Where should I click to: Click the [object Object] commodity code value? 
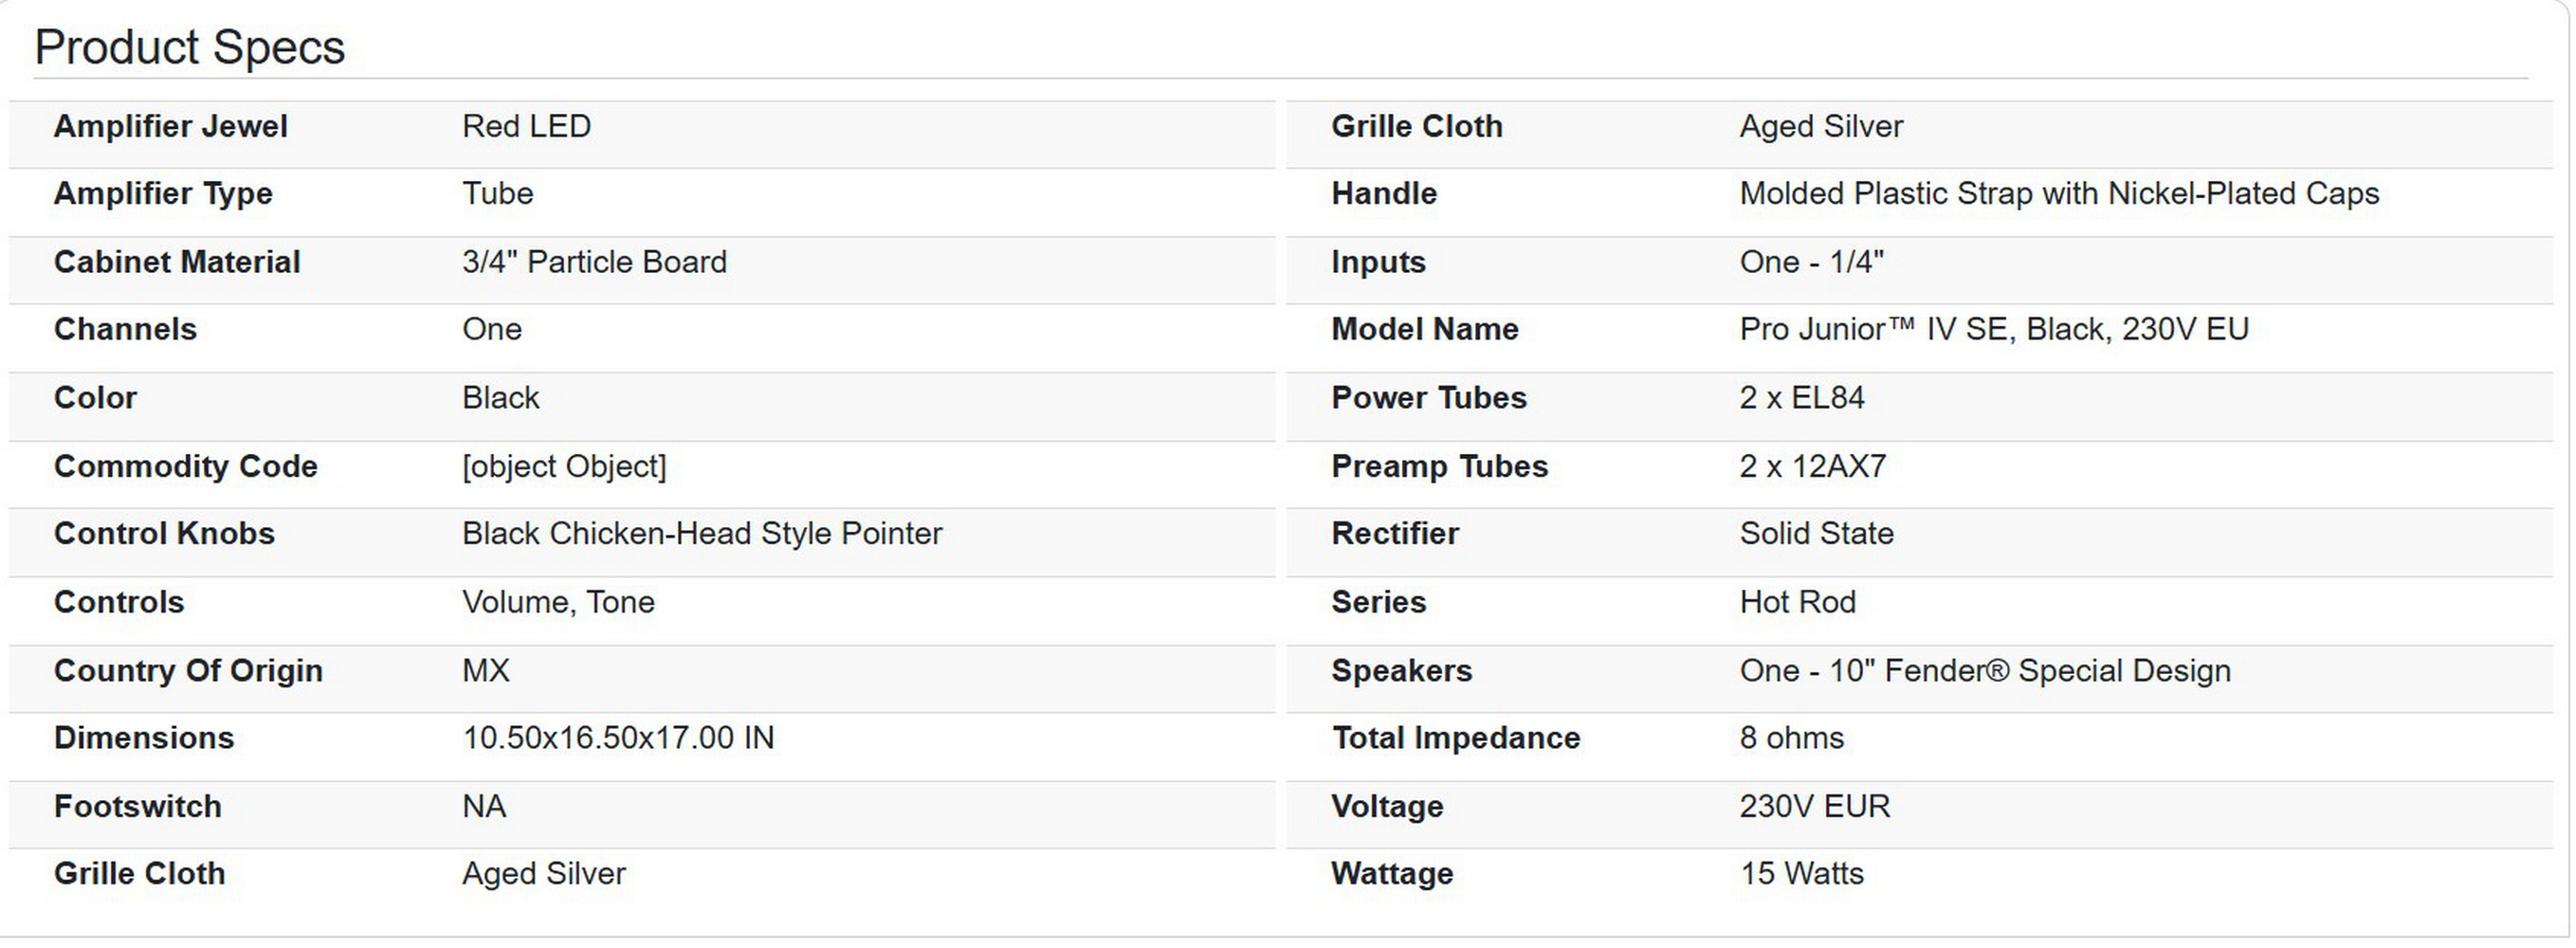(564, 466)
